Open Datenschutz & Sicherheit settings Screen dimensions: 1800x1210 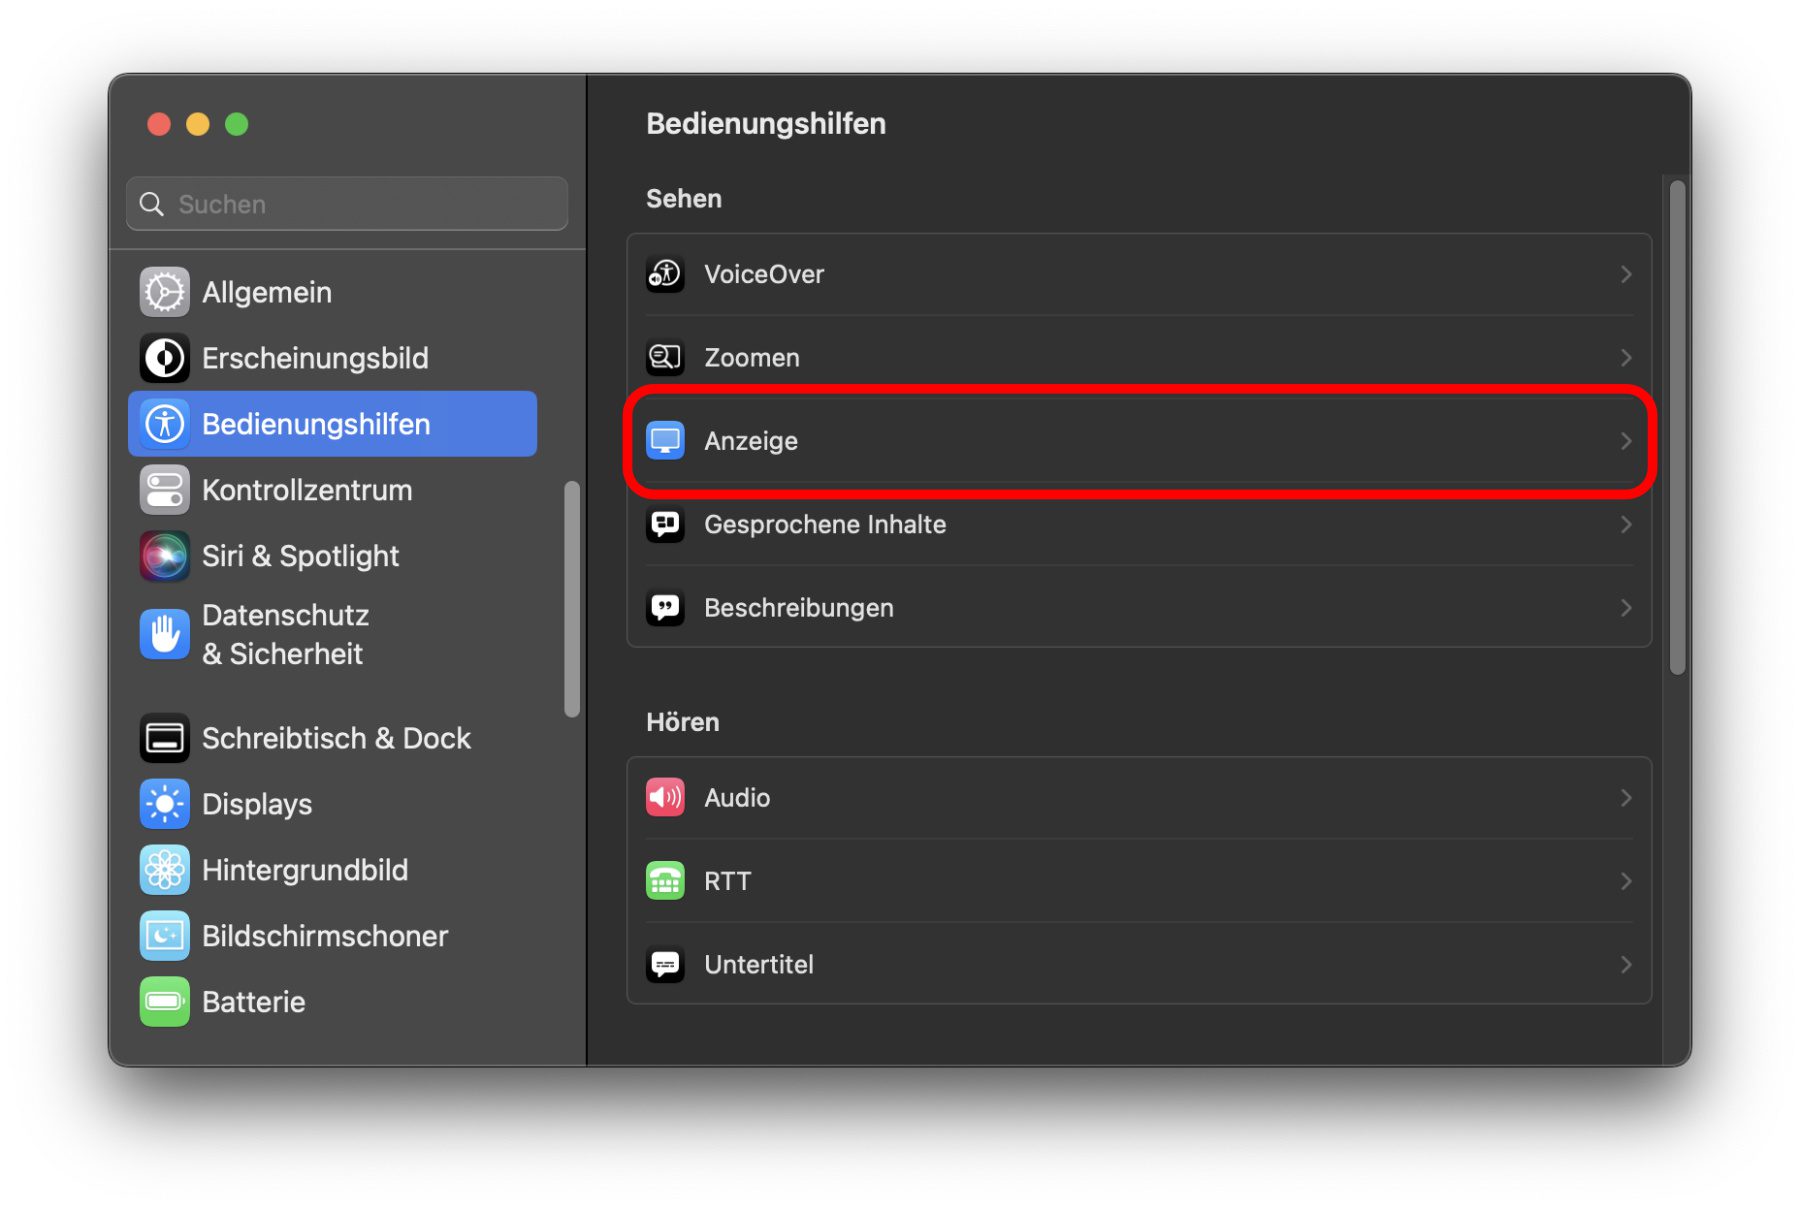[284, 634]
